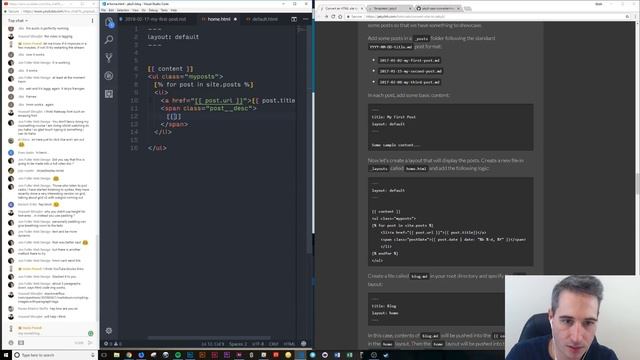Click the browser forward arrow

coord(326,17)
